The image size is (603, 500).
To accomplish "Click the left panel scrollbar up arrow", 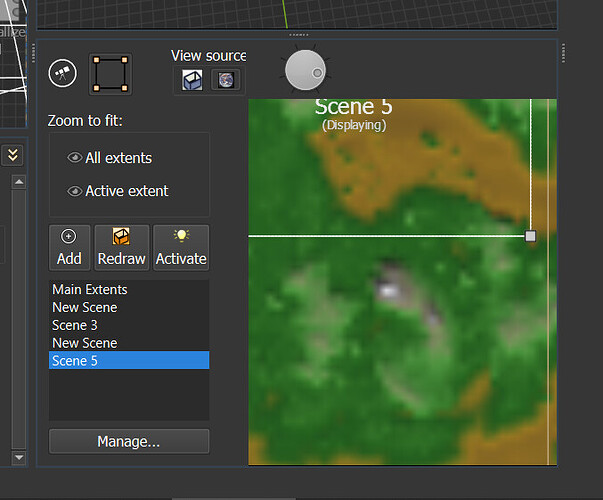I will (19, 182).
